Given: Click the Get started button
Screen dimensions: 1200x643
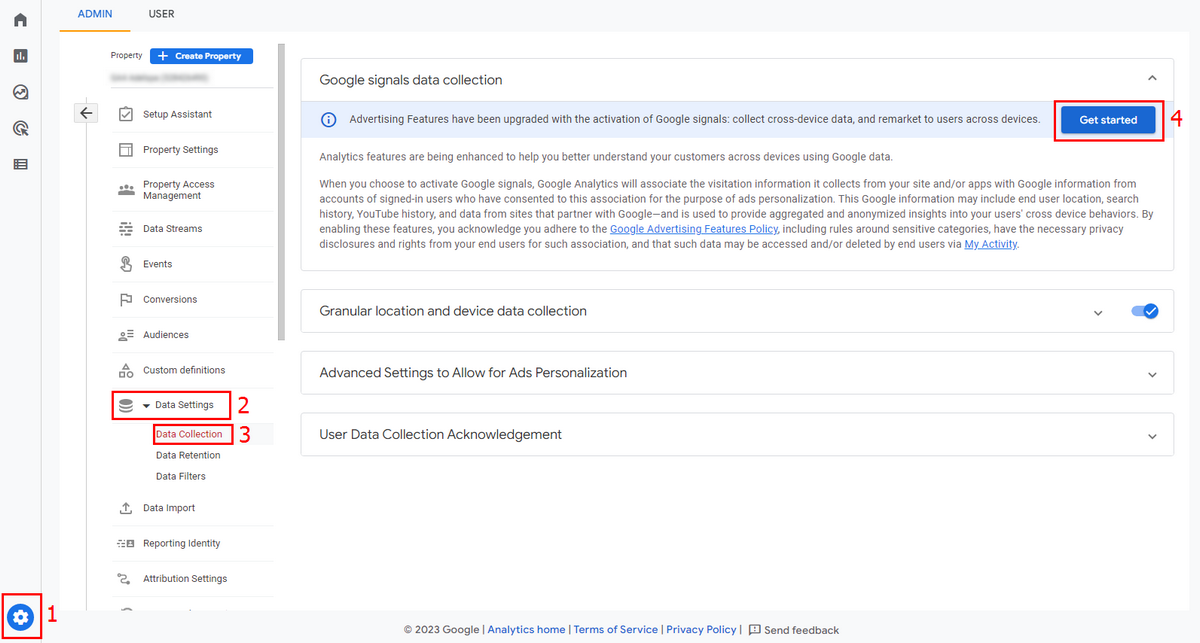Looking at the screenshot, I should [x=1108, y=120].
